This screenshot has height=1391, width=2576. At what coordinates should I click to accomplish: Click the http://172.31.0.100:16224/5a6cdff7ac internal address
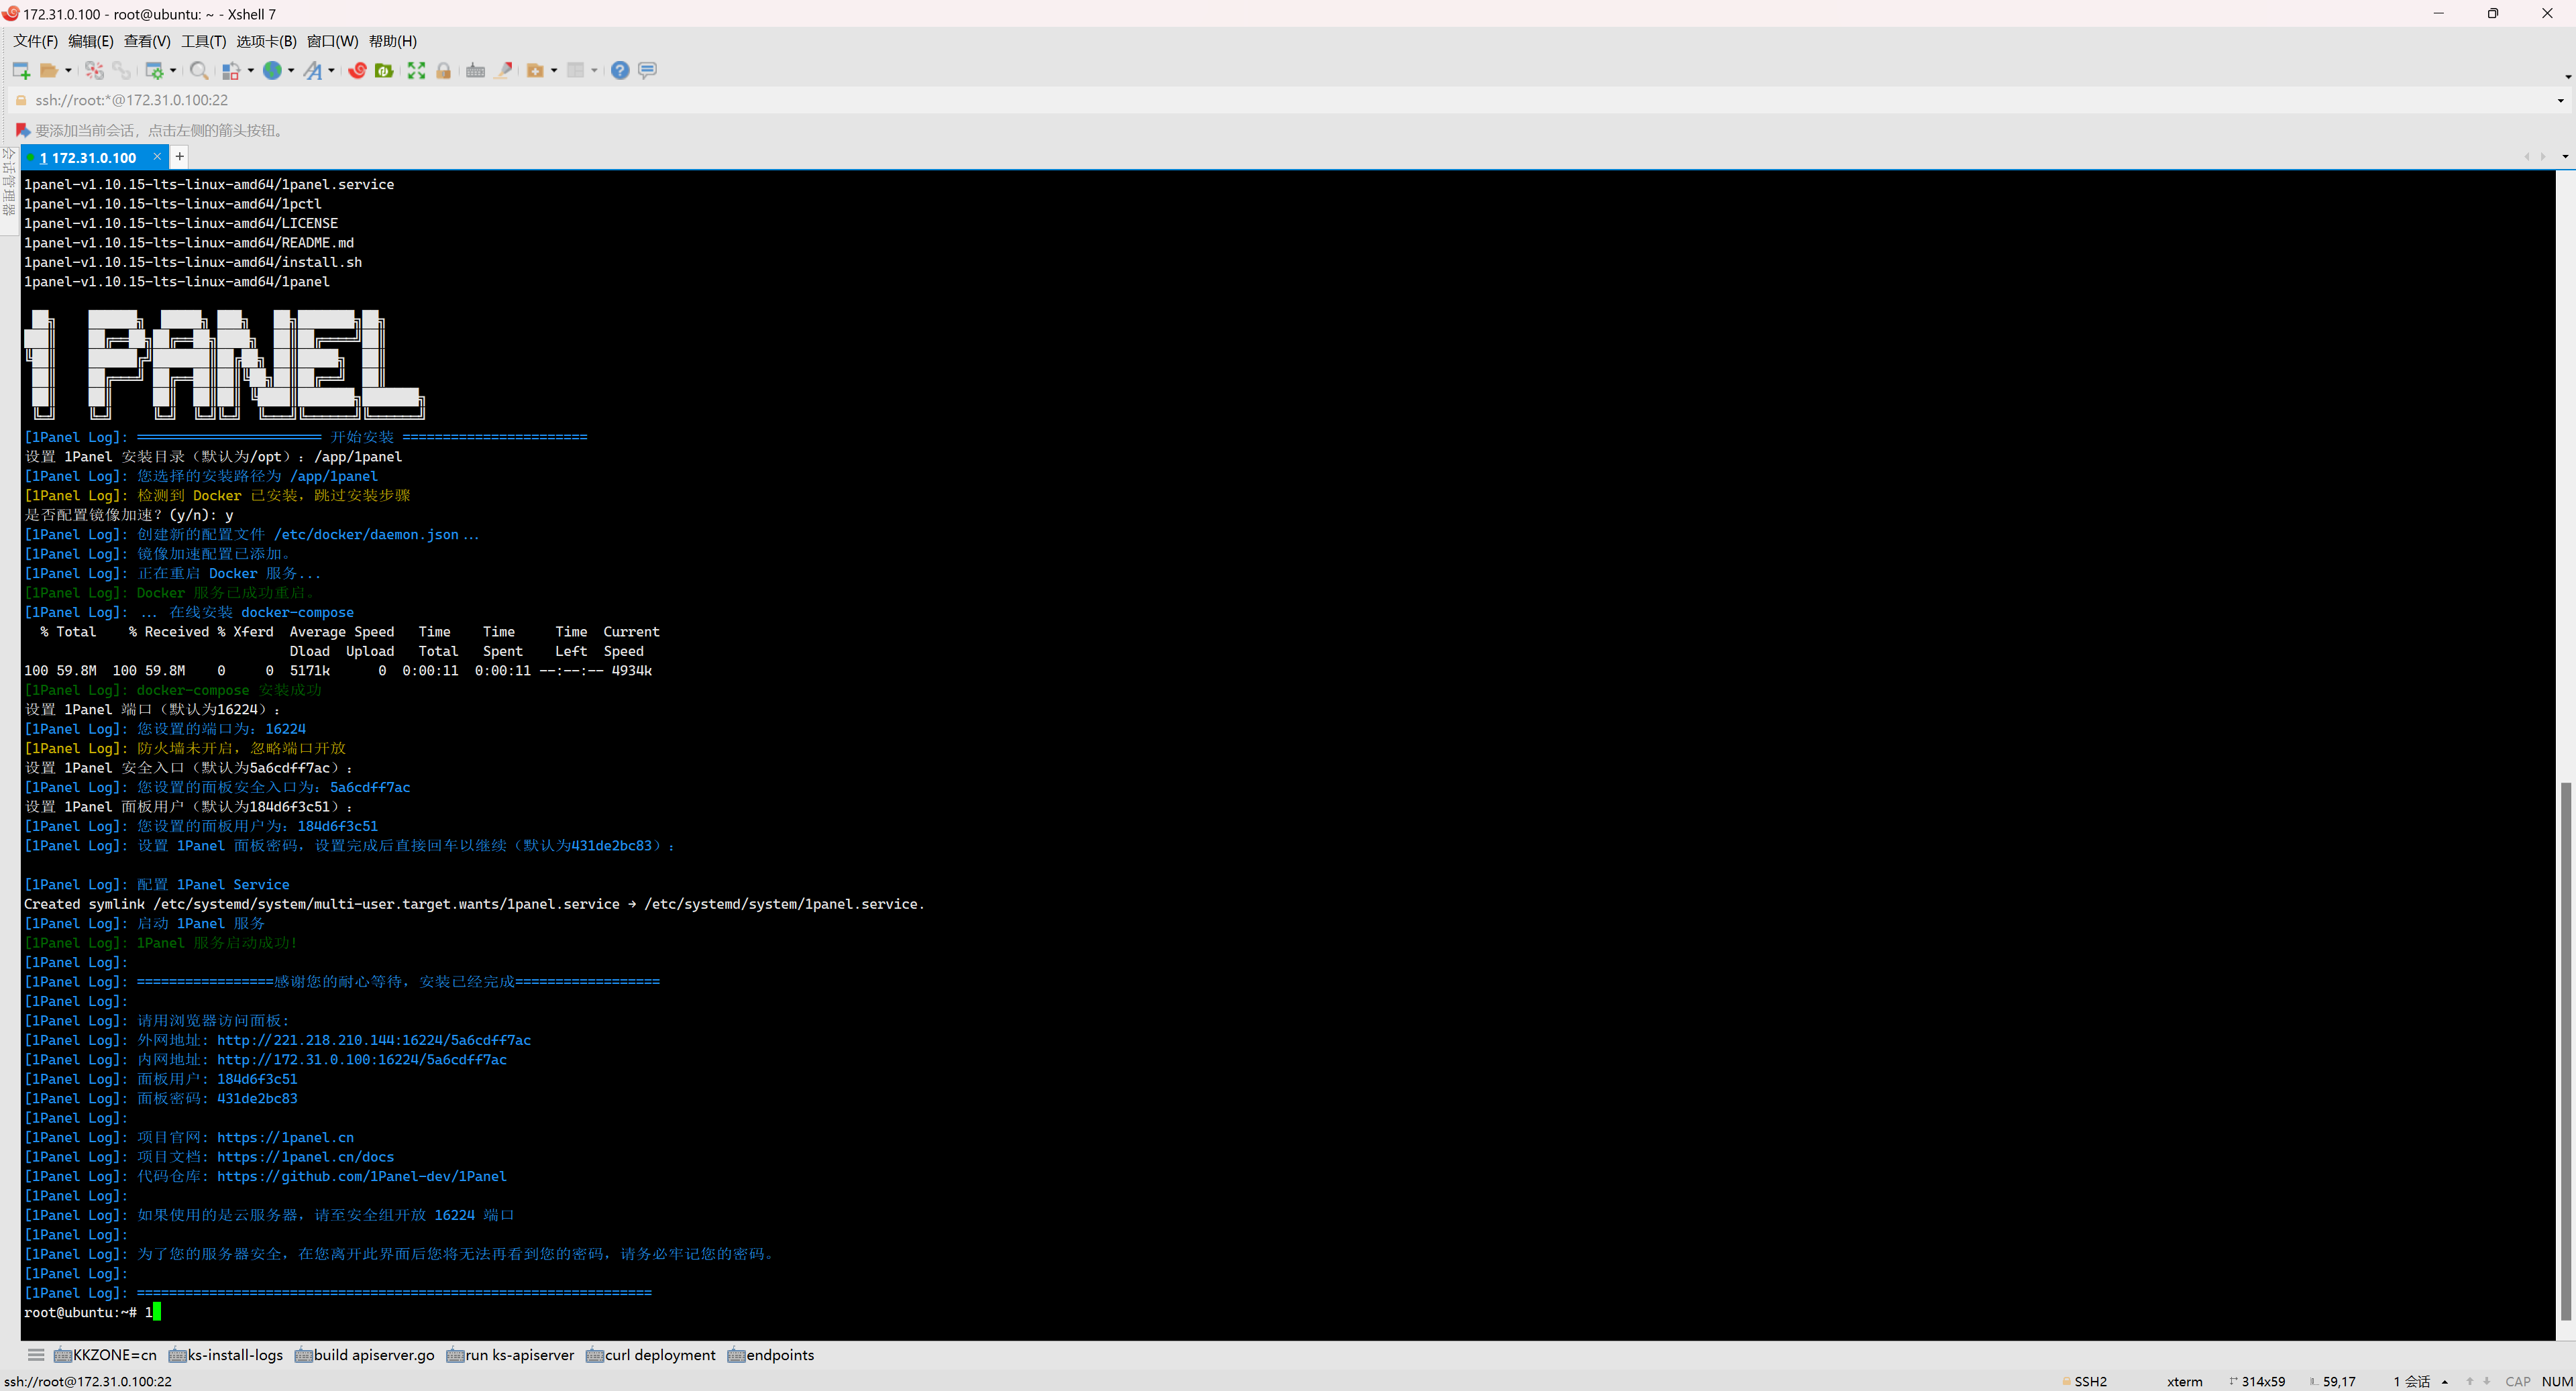(x=362, y=1060)
